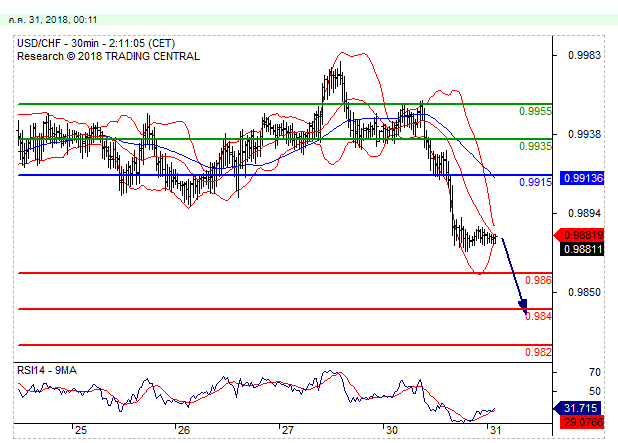Click the 0.9955 resistance level label
This screenshot has height=443, width=618.
click(535, 112)
